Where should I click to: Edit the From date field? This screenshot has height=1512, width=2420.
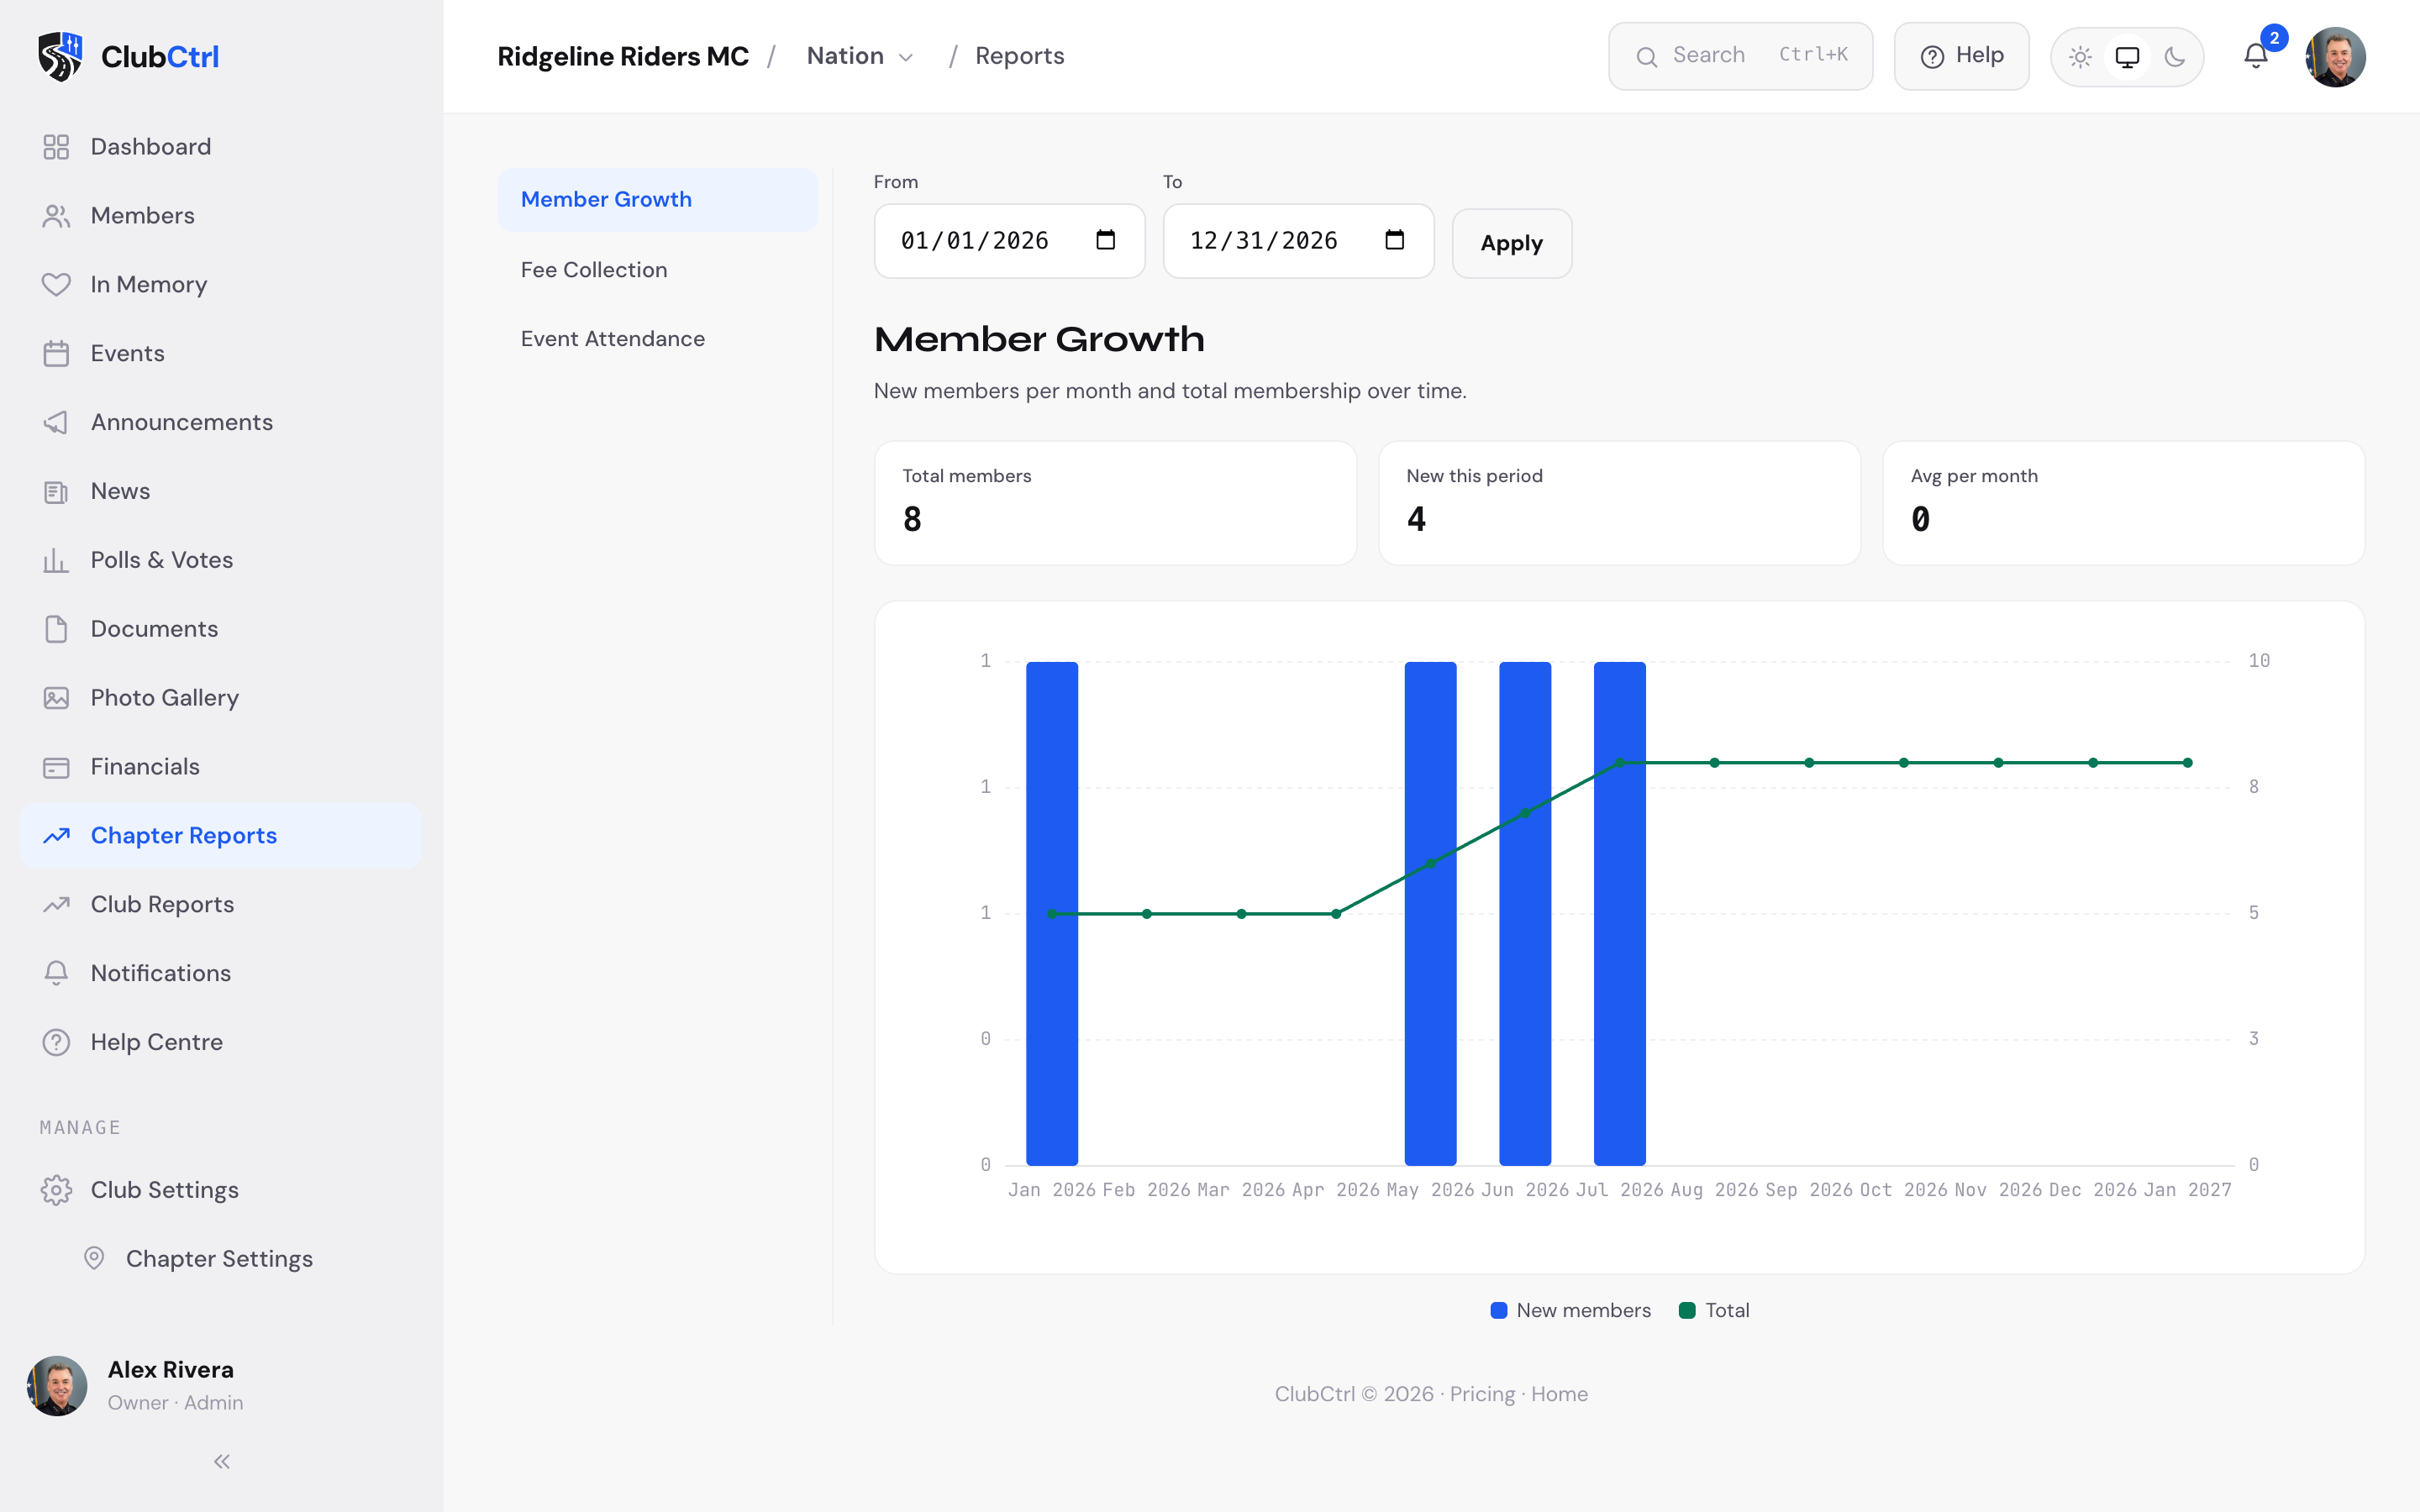click(1009, 241)
